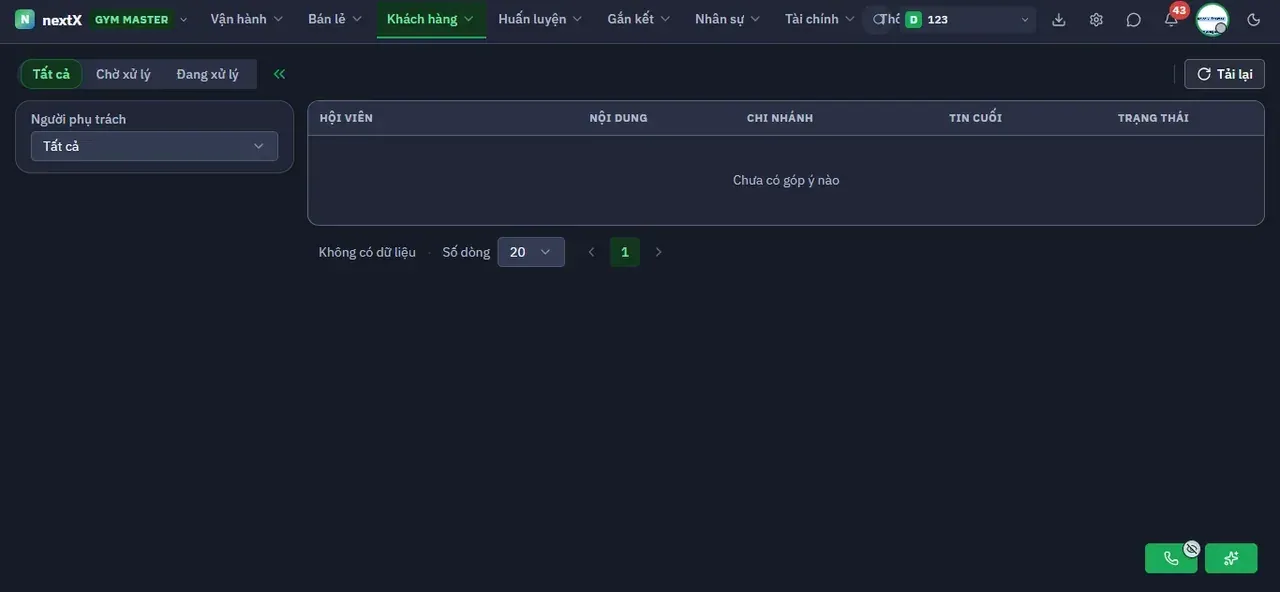The height and width of the screenshot is (592, 1280).
Task: Click the TIN CUỐI column header
Action: (975, 118)
